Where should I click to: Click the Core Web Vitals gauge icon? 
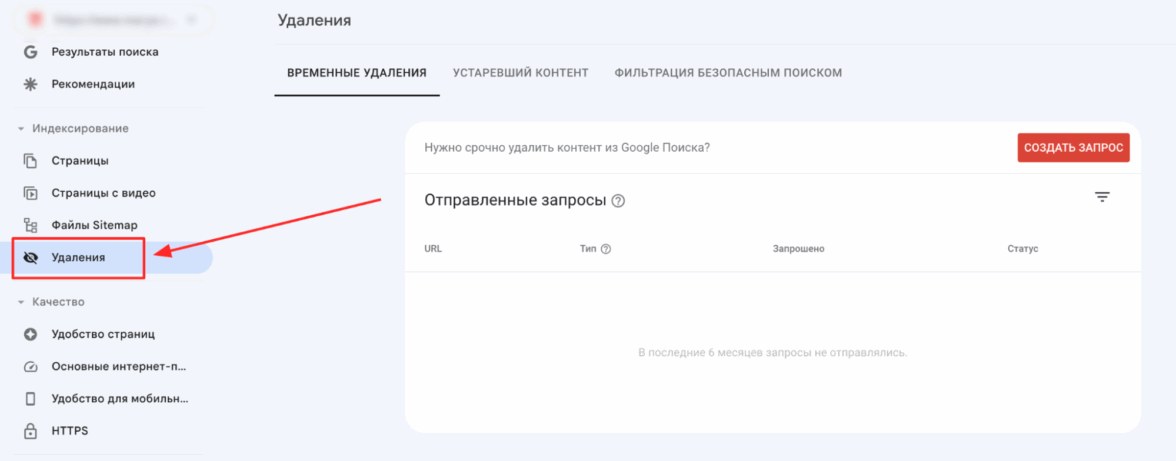[x=30, y=367]
